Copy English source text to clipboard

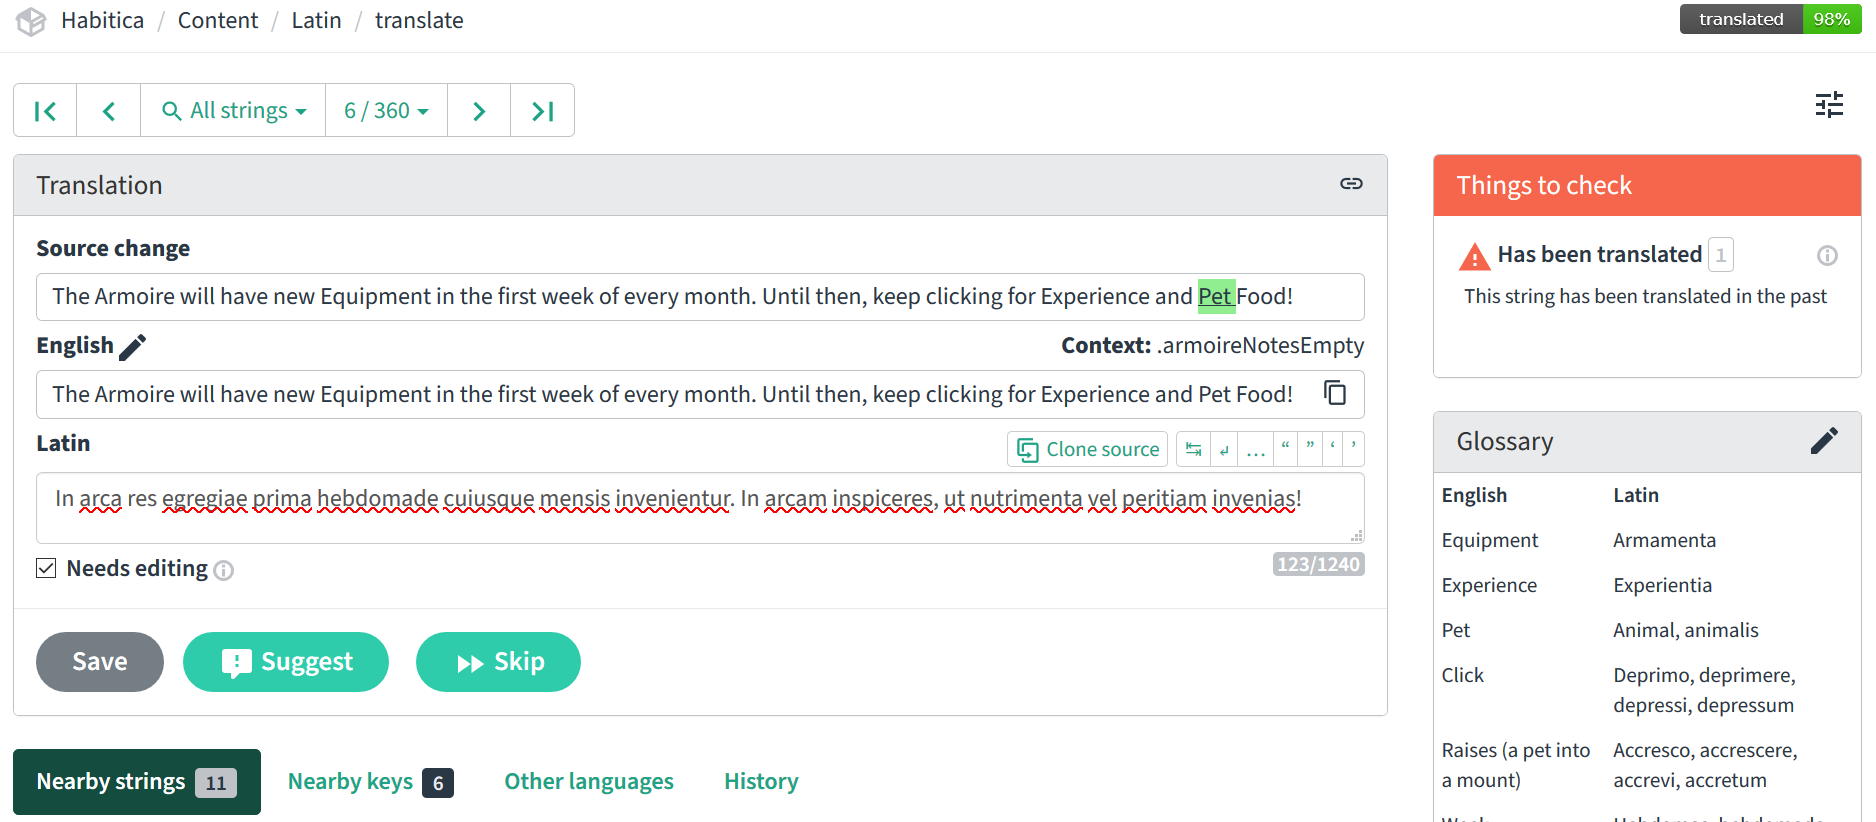tap(1335, 393)
